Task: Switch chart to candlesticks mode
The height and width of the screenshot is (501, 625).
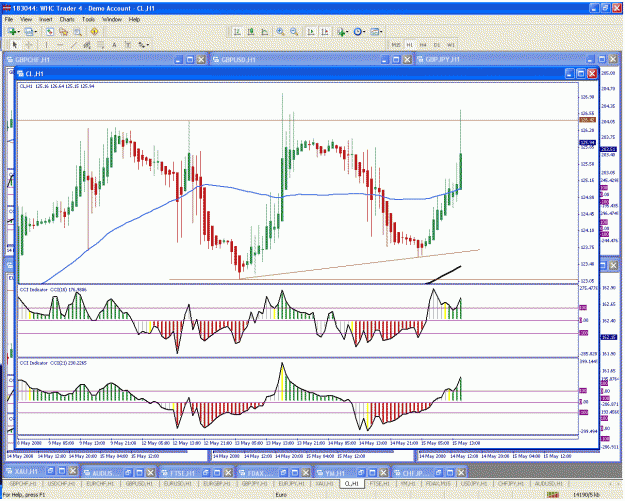Action: coord(251,31)
